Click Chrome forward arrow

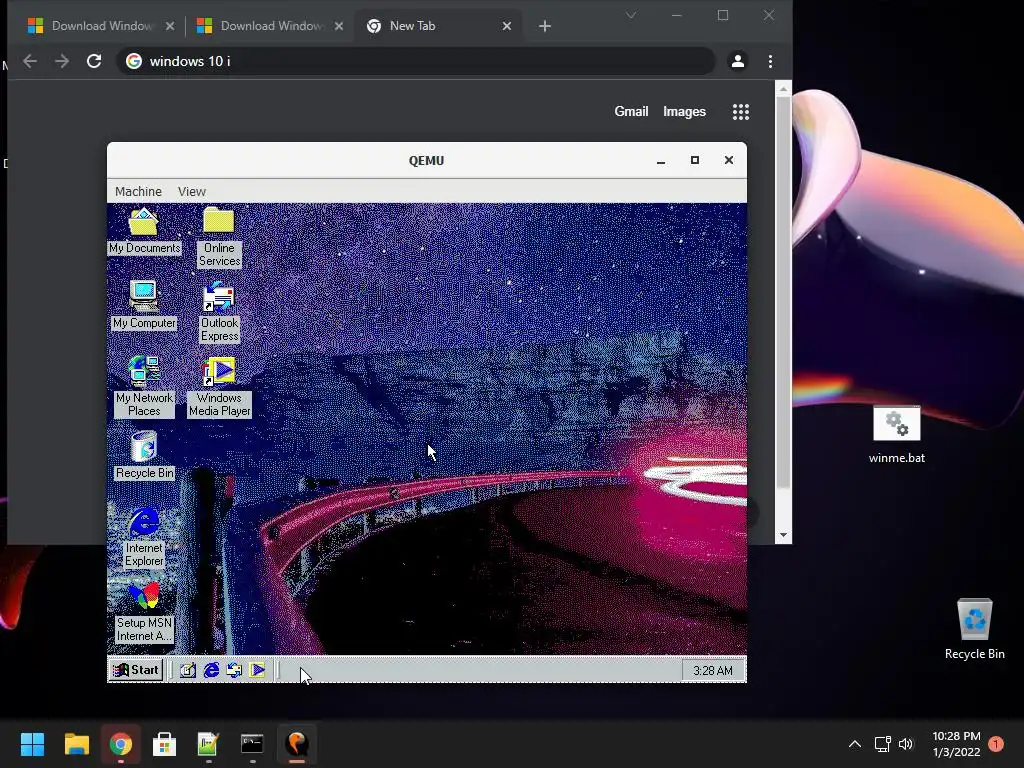(x=62, y=61)
